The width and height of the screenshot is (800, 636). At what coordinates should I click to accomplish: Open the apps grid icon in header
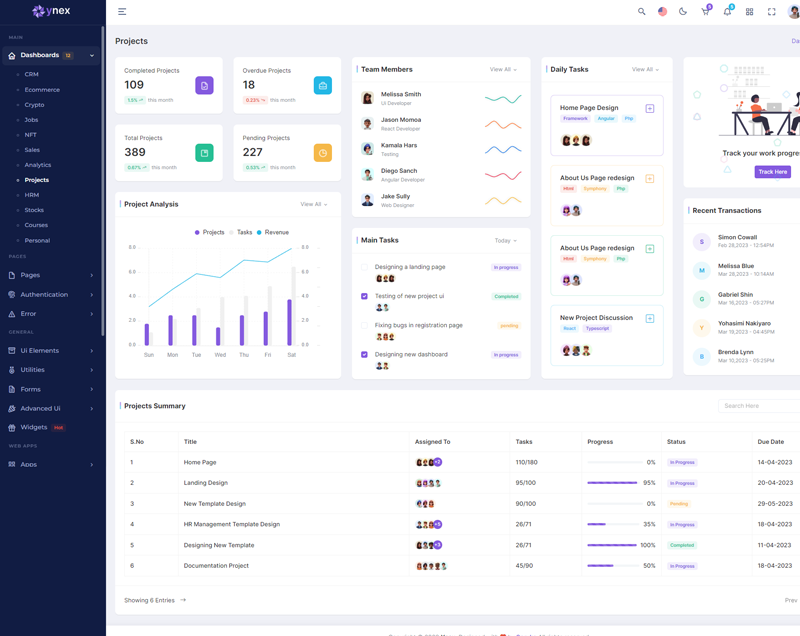tap(749, 12)
